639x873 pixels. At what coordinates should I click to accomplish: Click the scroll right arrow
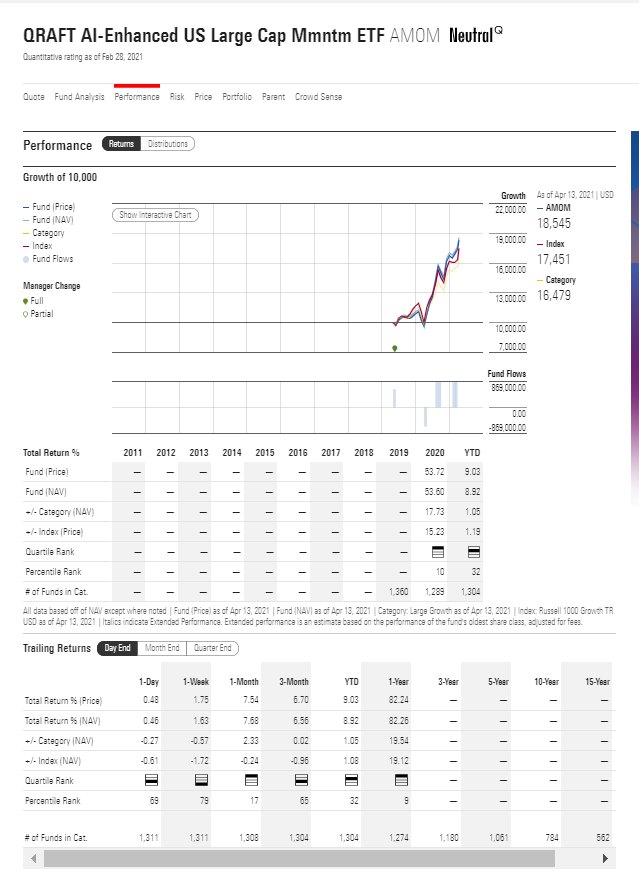pyautogui.click(x=605, y=859)
